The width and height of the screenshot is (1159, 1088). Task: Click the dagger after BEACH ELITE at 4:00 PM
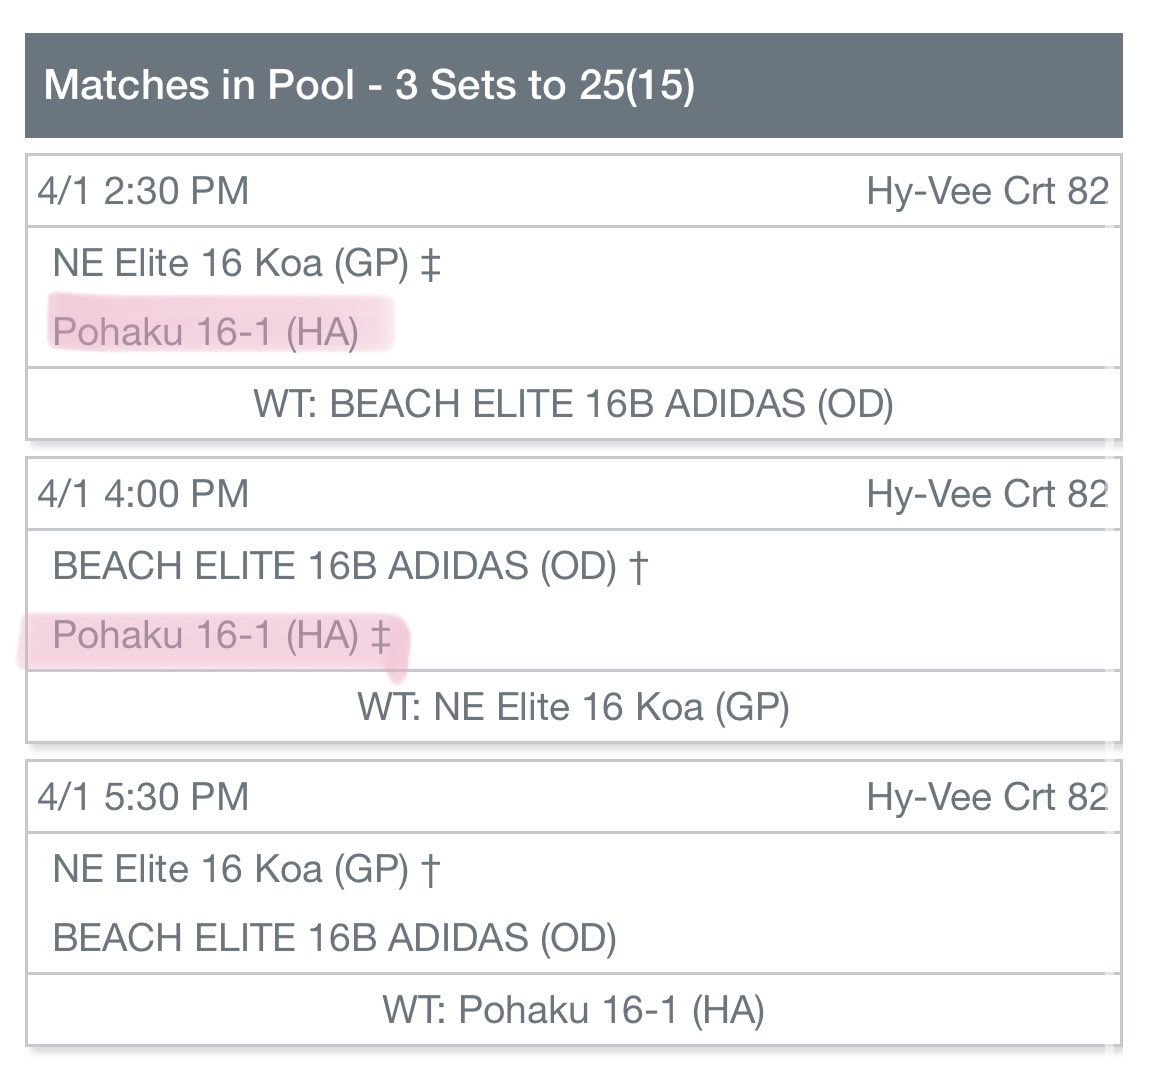(639, 567)
